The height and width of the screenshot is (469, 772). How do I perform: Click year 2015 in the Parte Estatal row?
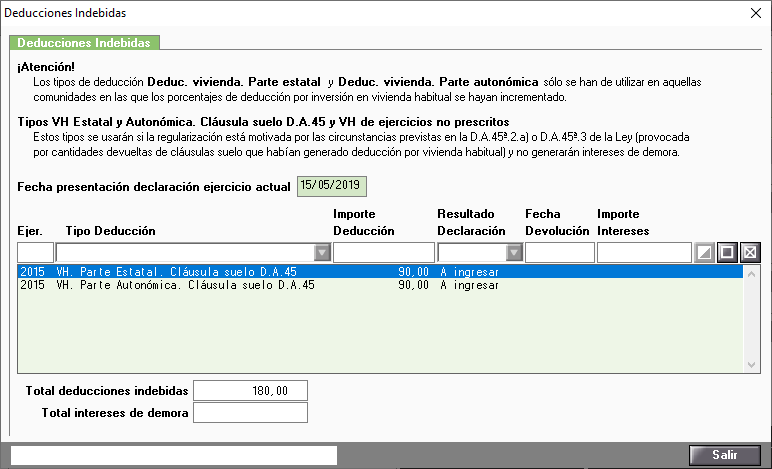click(32, 272)
